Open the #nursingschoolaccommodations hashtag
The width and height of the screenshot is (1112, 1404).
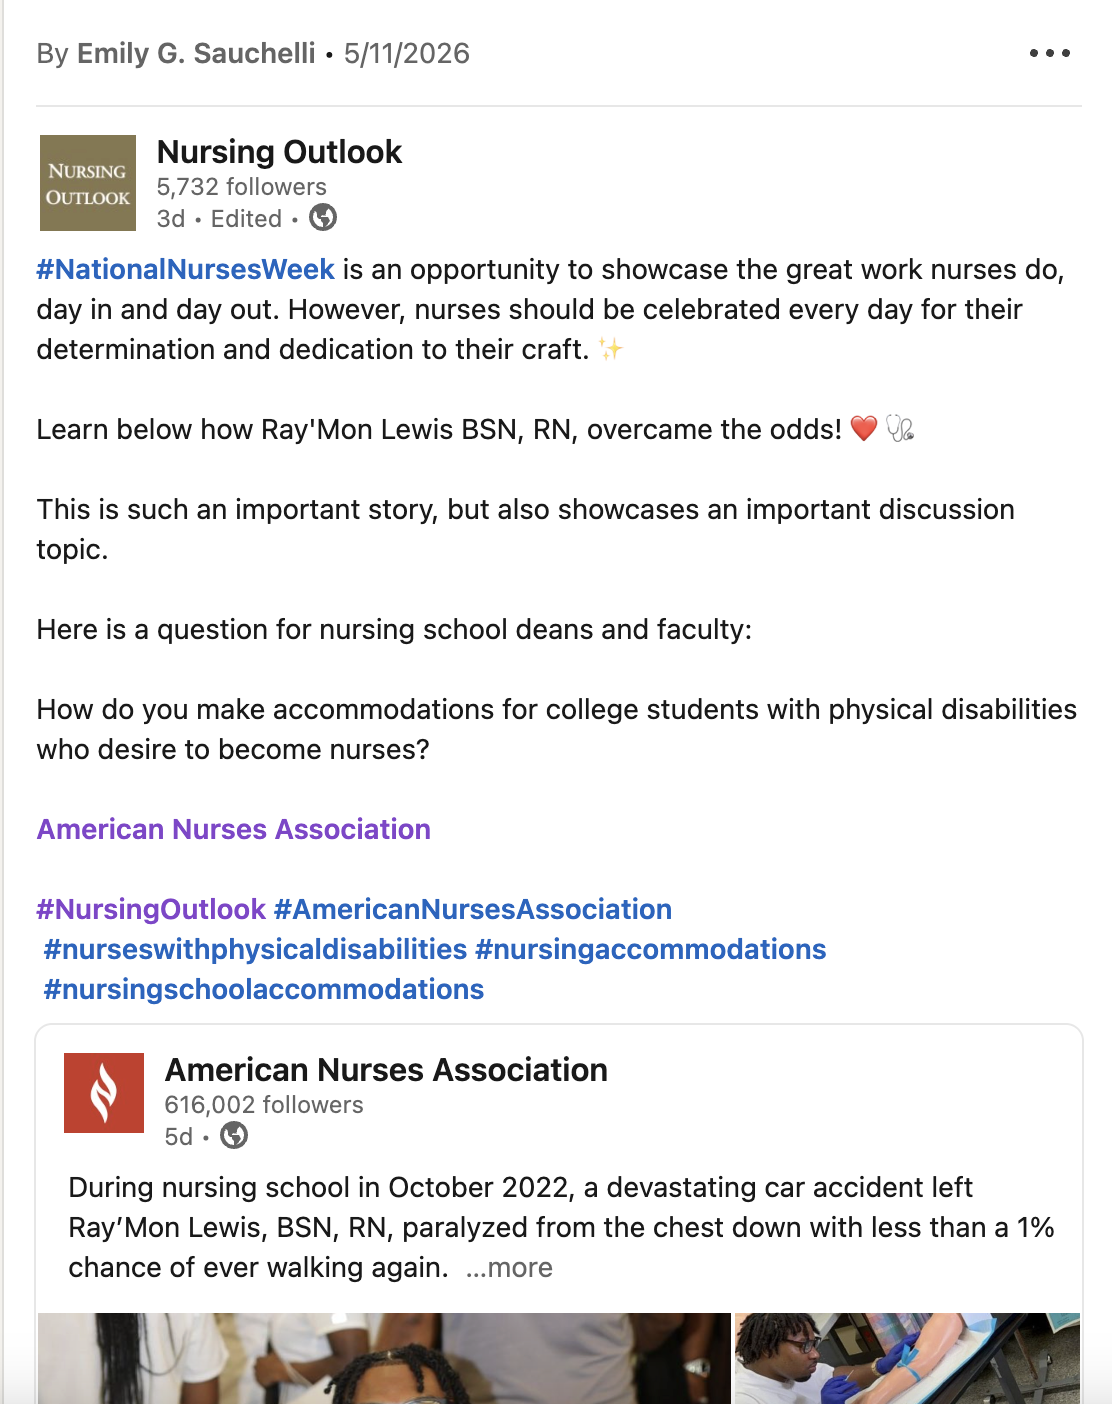(264, 989)
